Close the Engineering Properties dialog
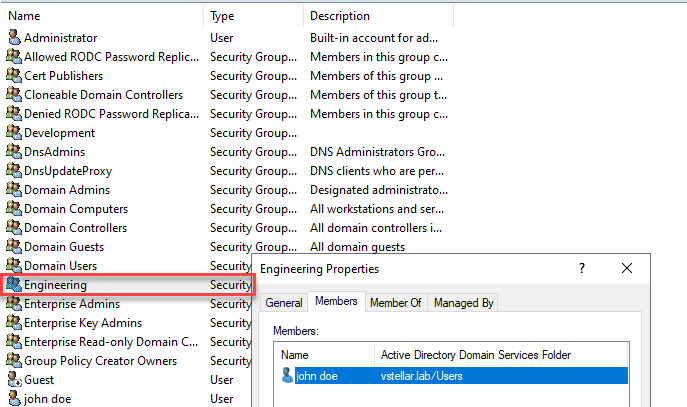 [x=627, y=269]
